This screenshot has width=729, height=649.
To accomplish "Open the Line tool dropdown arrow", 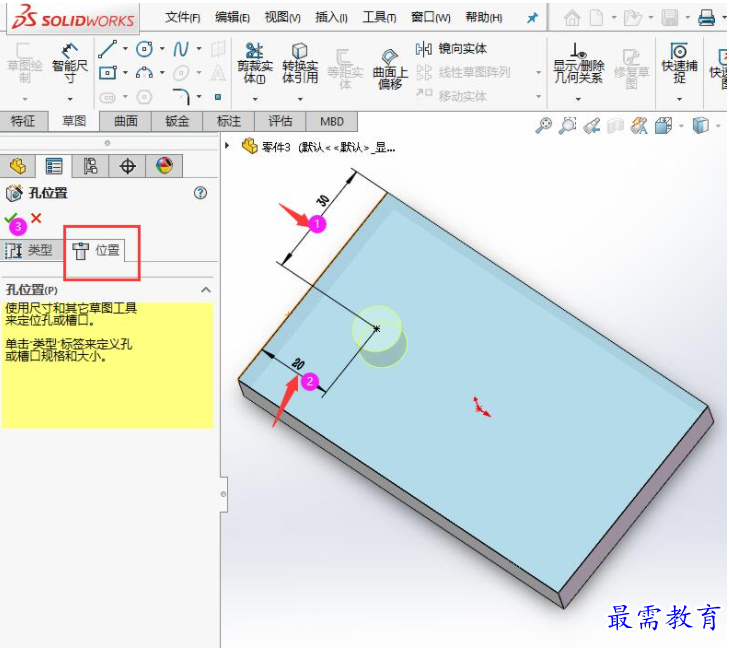I will pos(125,48).
